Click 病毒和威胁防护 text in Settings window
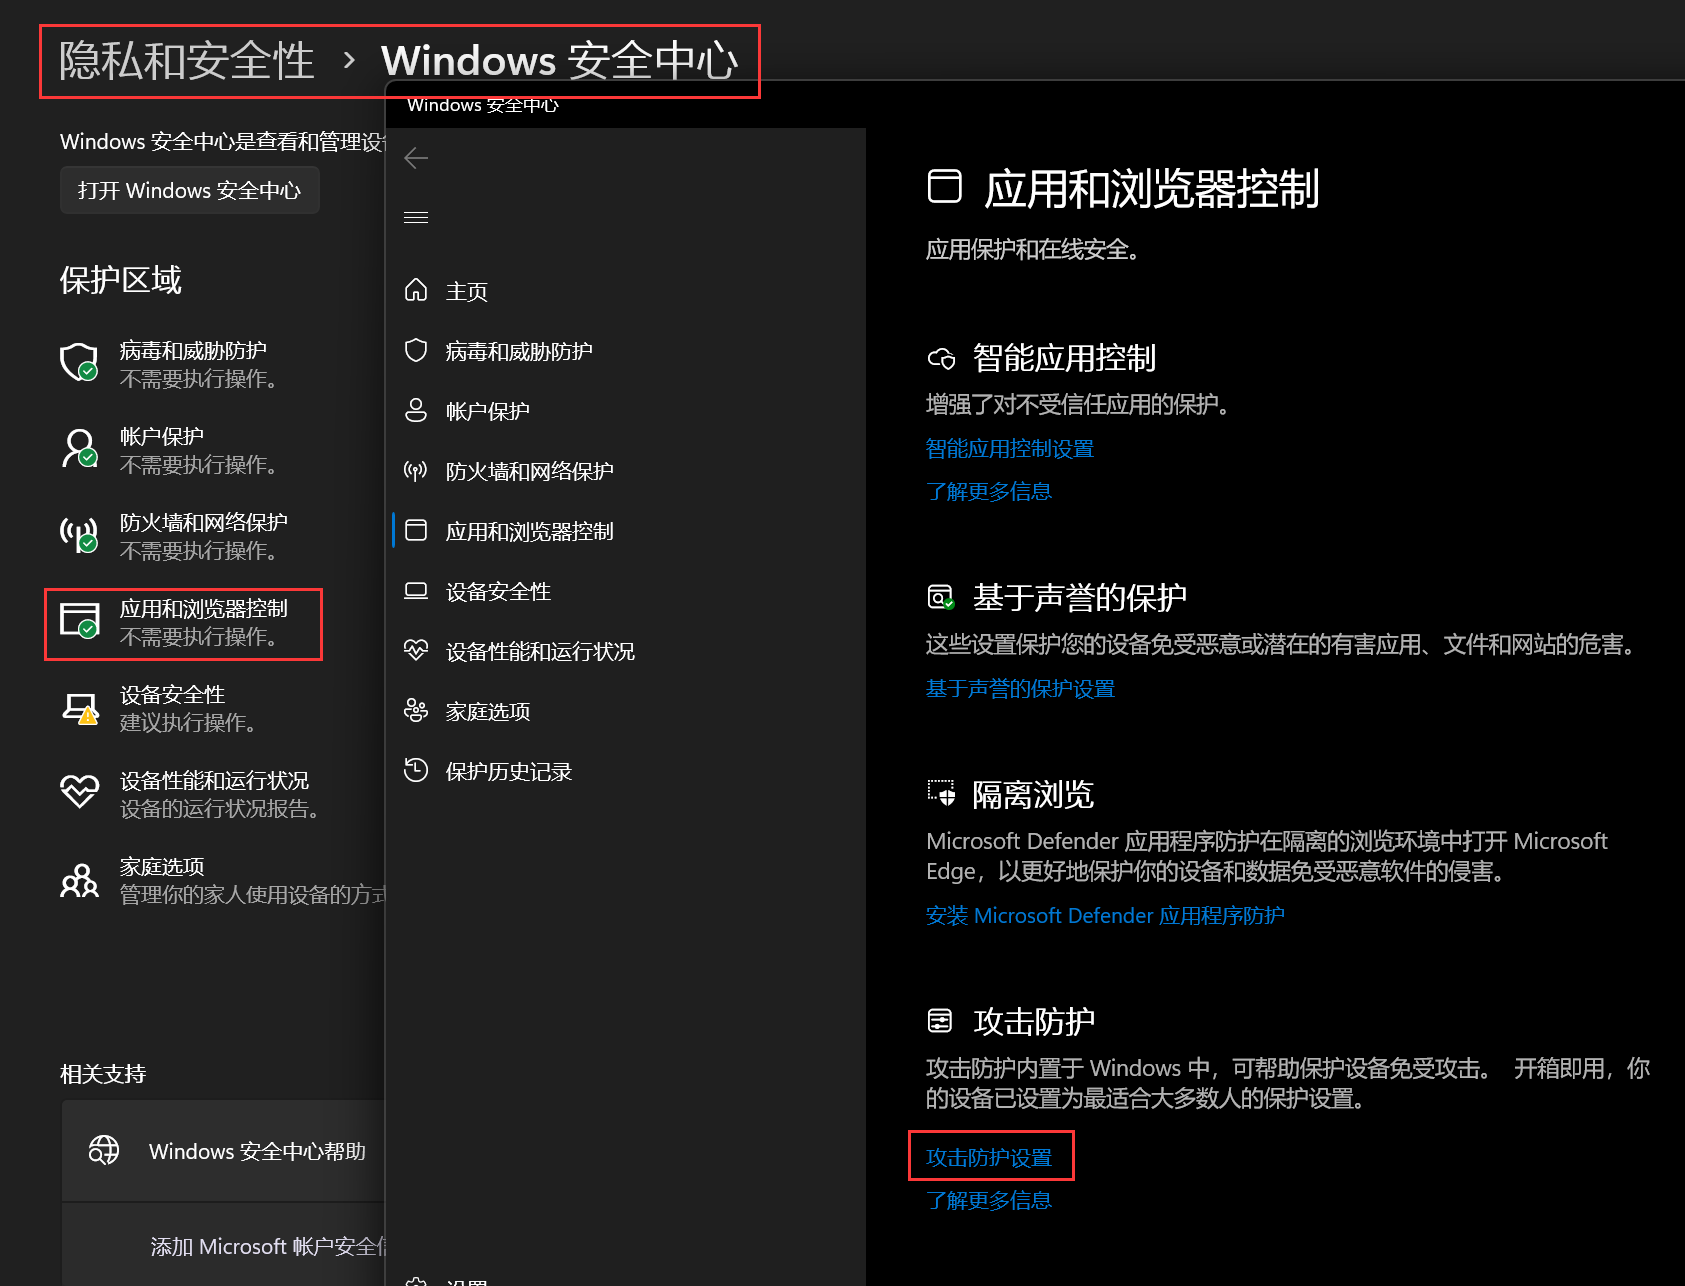Viewport: 1685px width, 1286px height. (193, 350)
